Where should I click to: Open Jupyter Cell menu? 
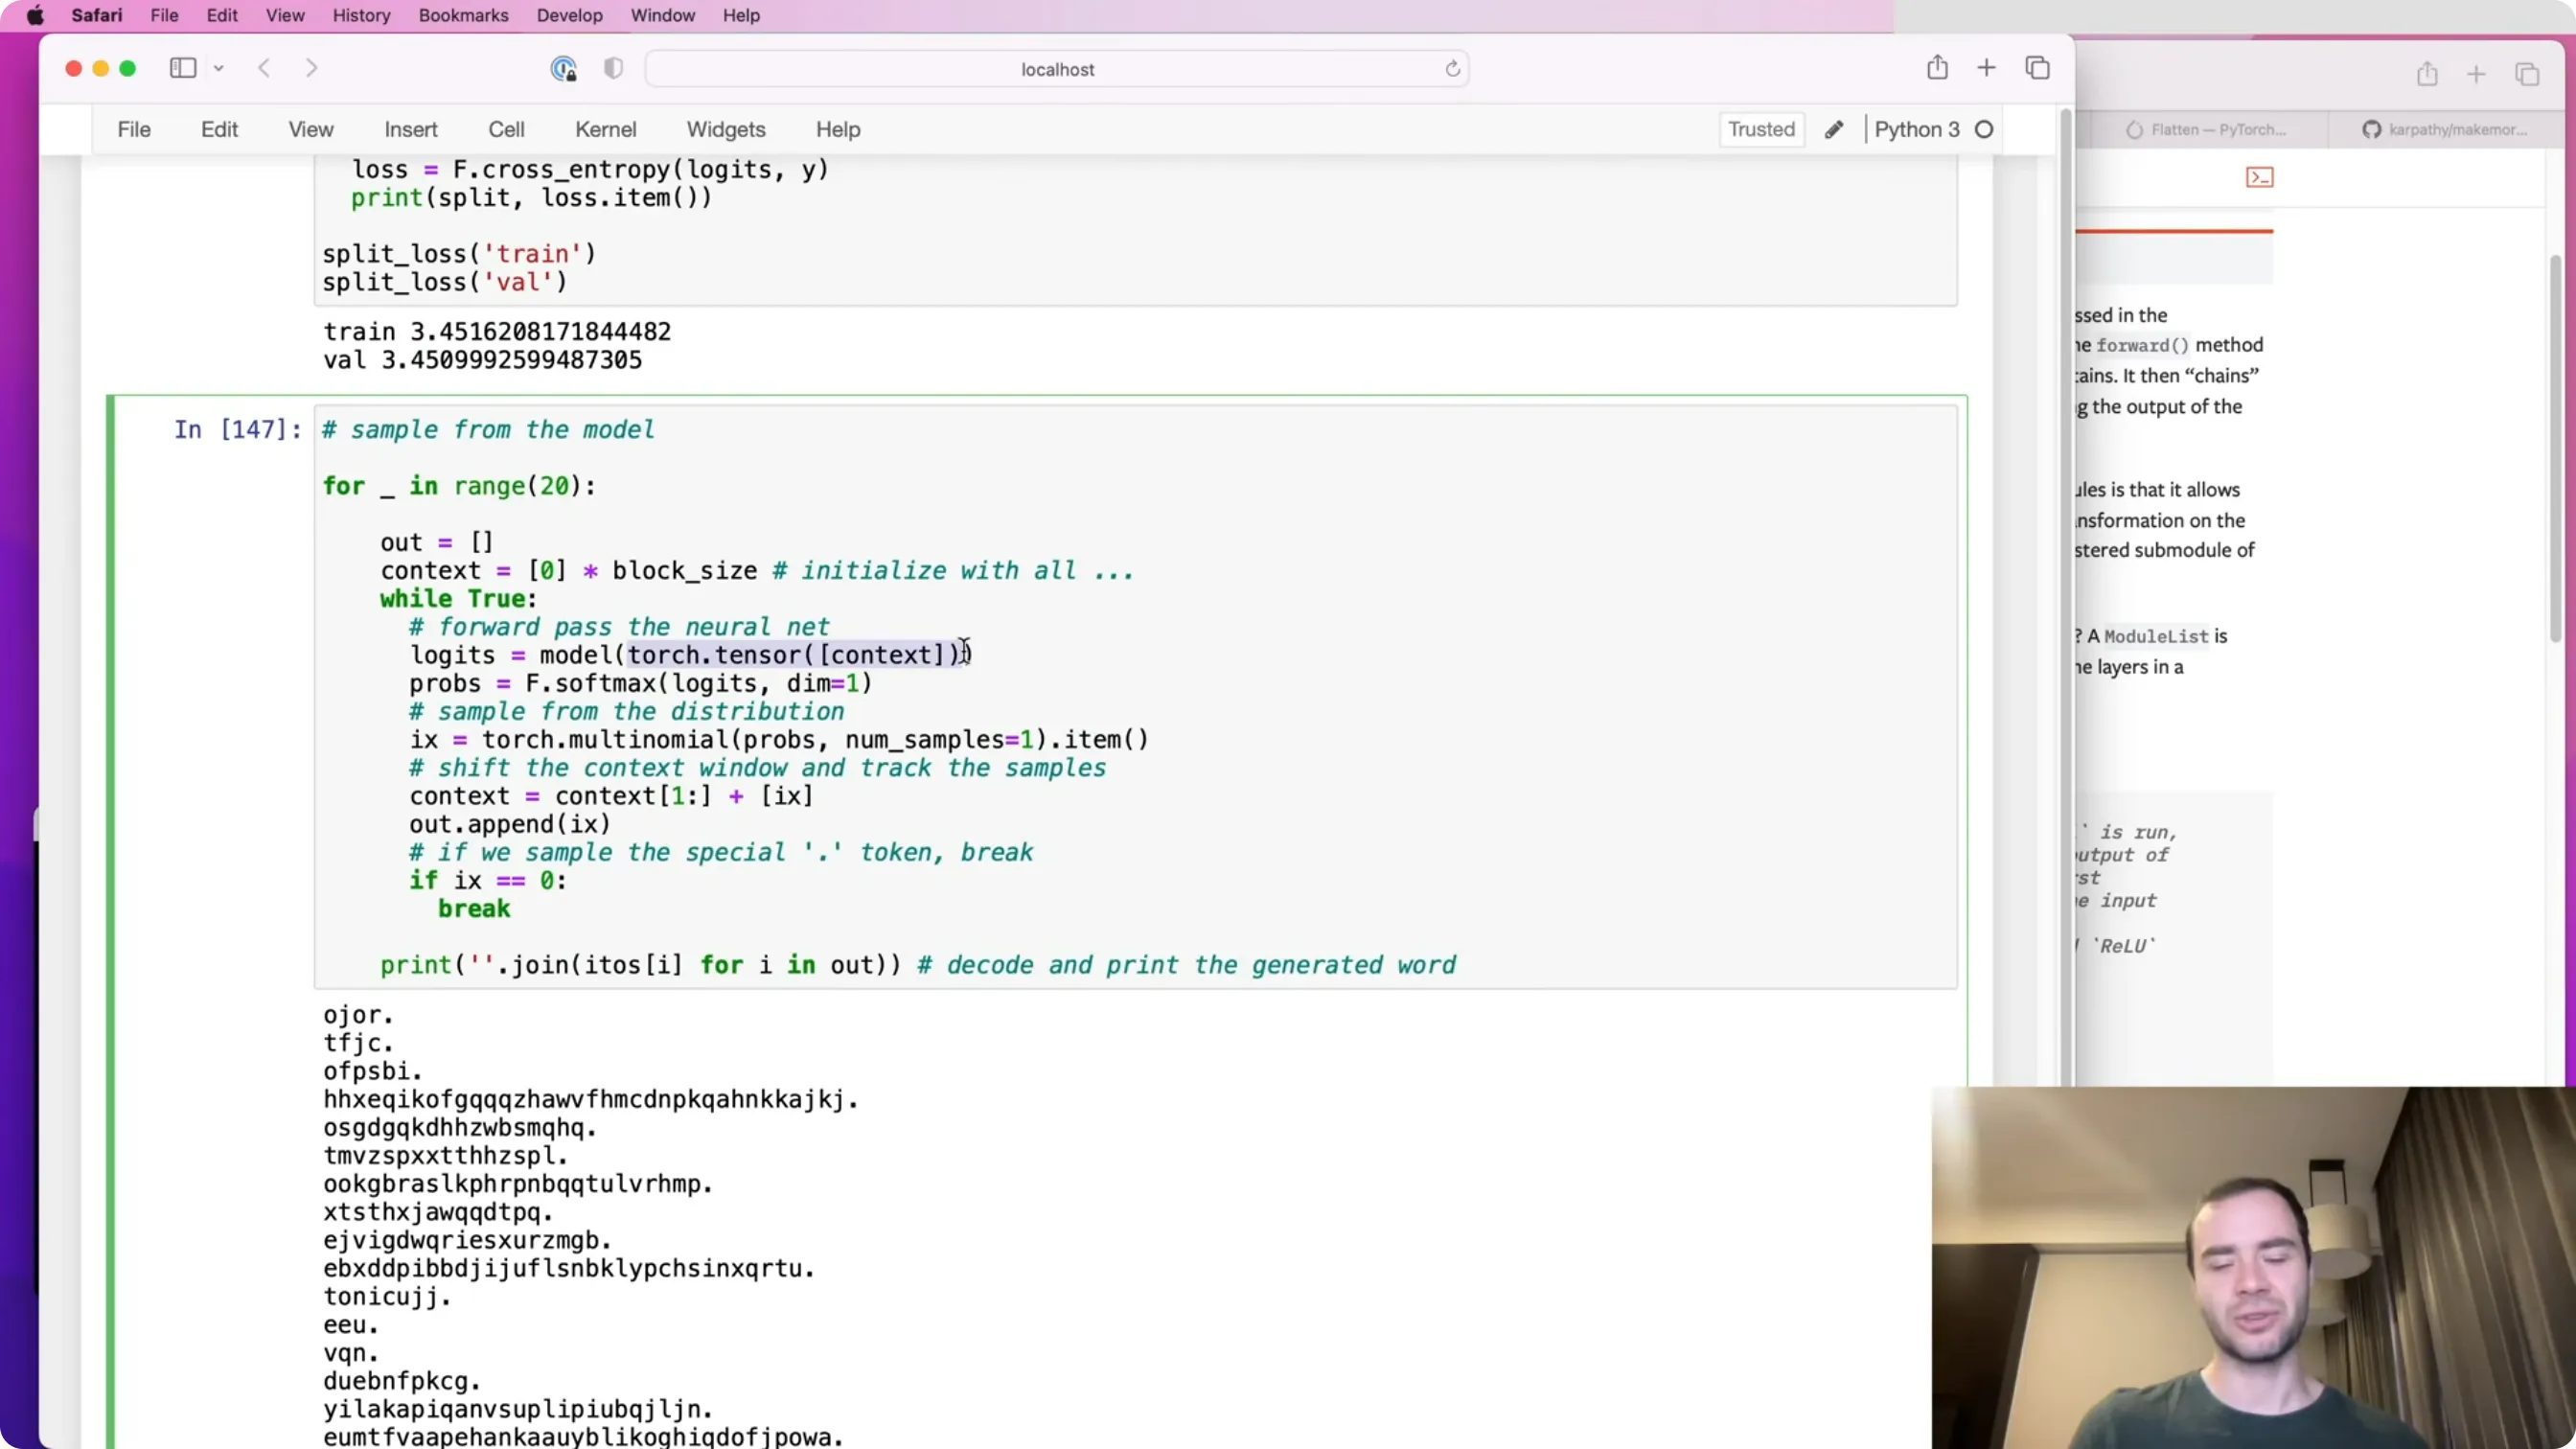click(x=506, y=129)
